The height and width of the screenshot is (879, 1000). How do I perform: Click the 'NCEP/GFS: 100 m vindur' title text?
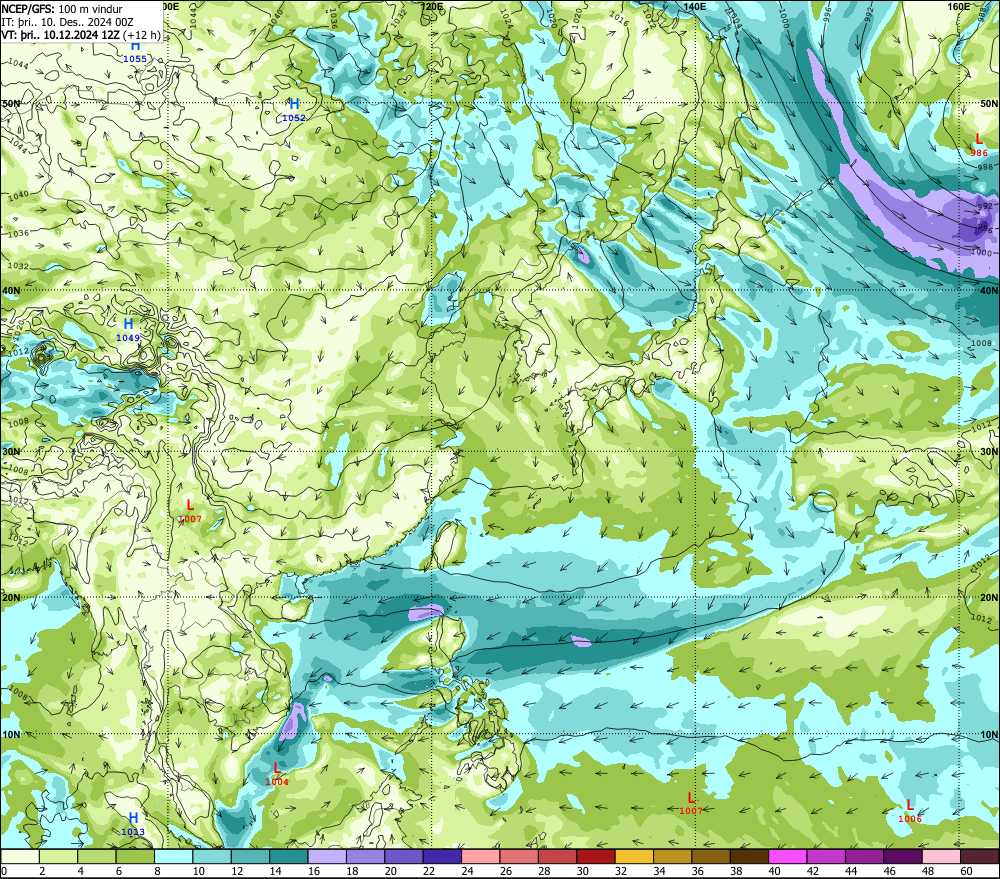pyautogui.click(x=62, y=9)
